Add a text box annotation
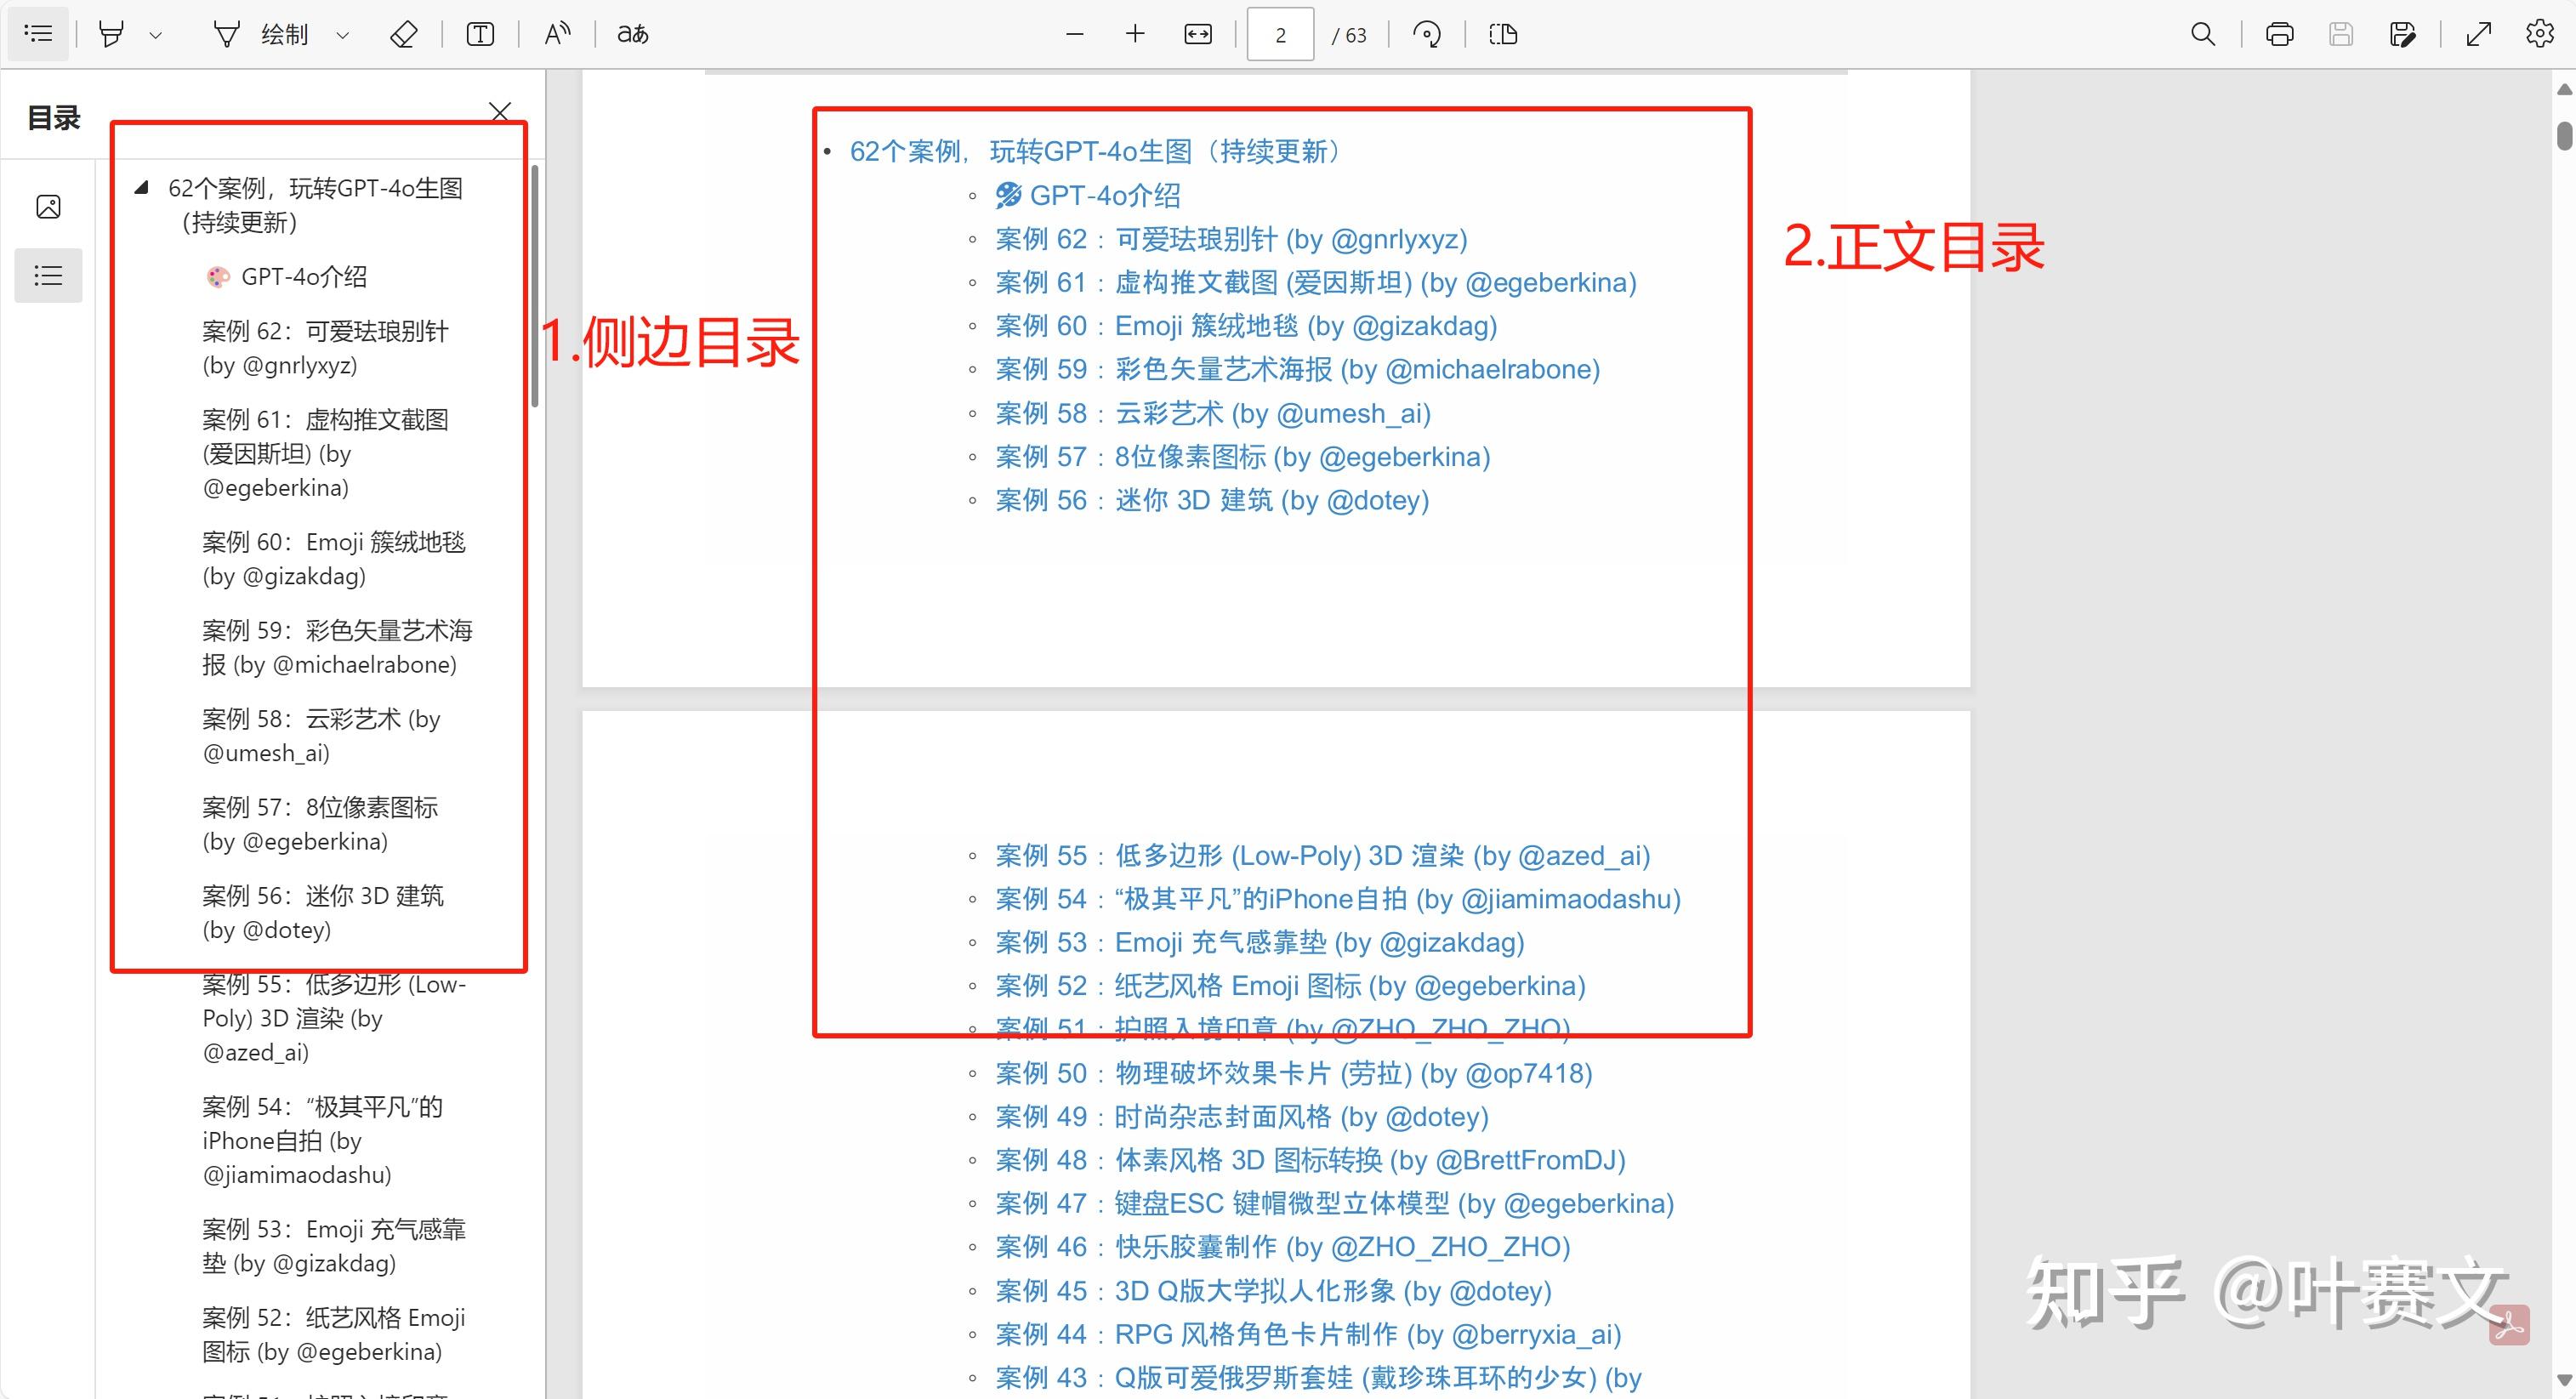Image resolution: width=2576 pixels, height=1399 pixels. click(481, 33)
